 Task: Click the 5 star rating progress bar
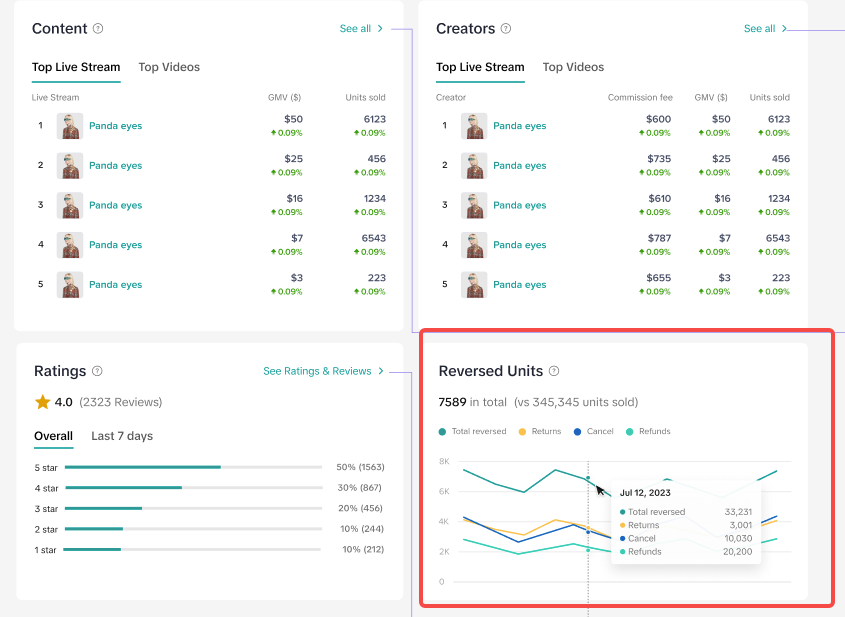coord(192,467)
